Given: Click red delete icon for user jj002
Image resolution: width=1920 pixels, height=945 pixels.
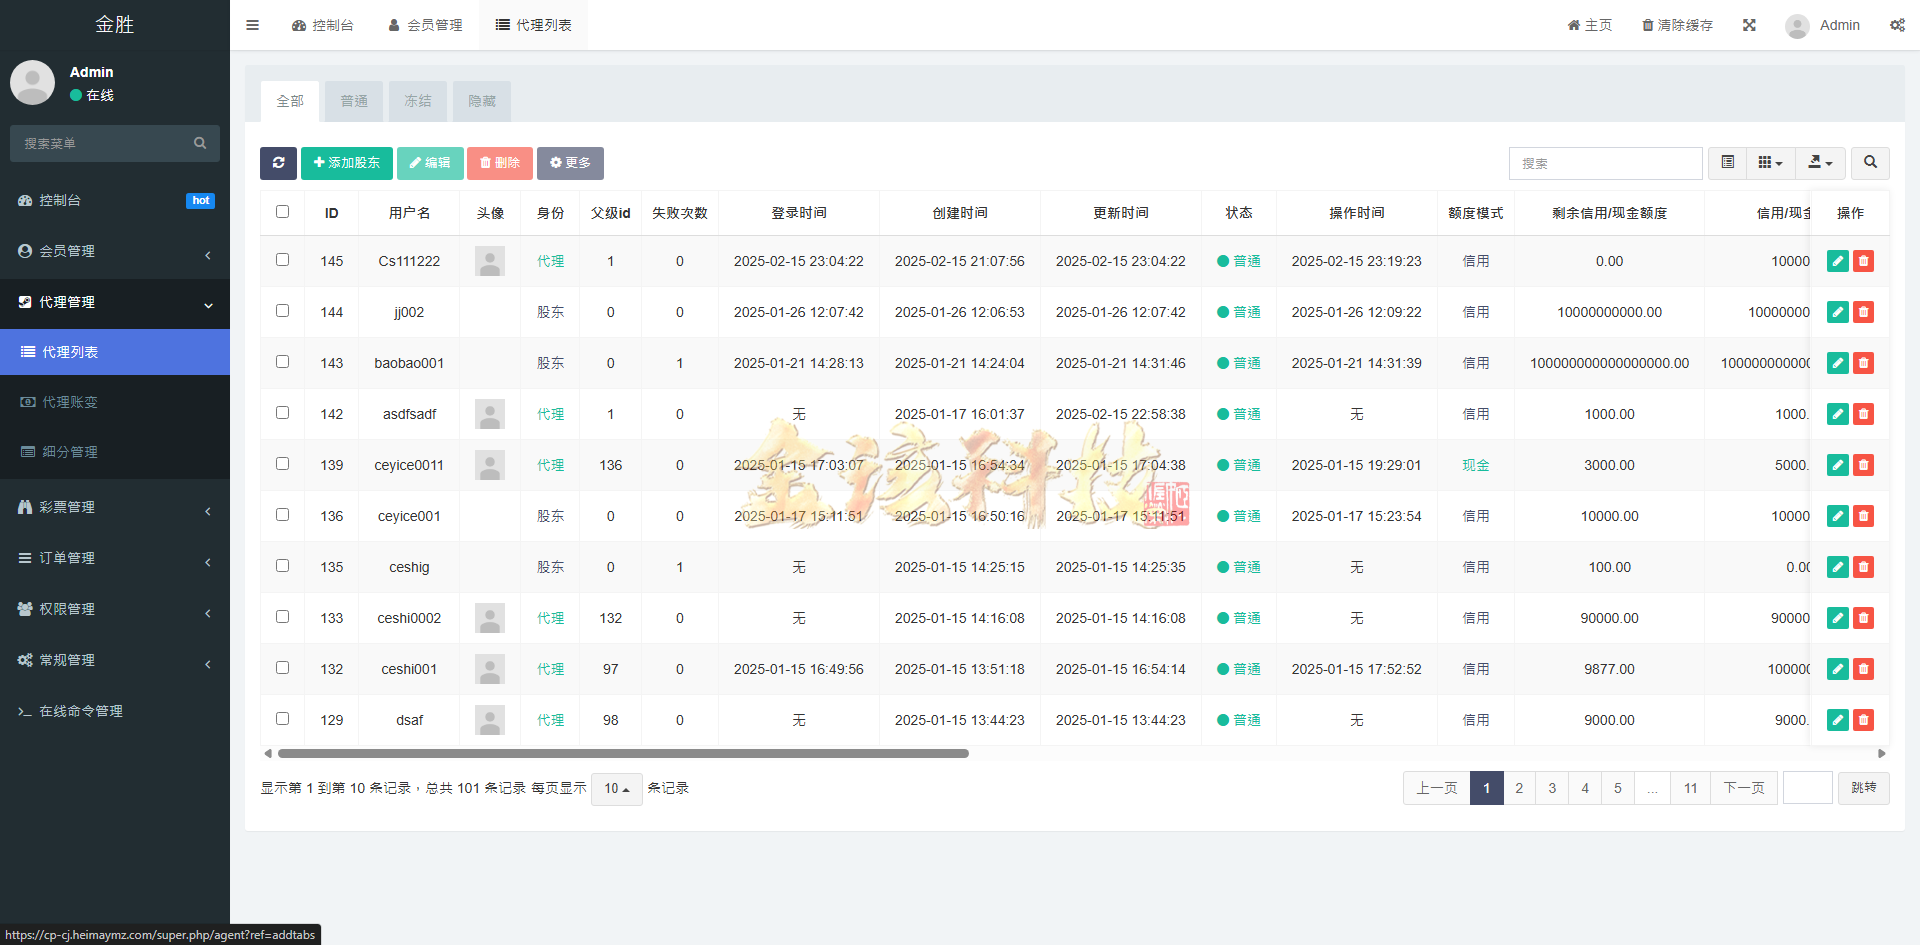Looking at the screenshot, I should [x=1863, y=312].
